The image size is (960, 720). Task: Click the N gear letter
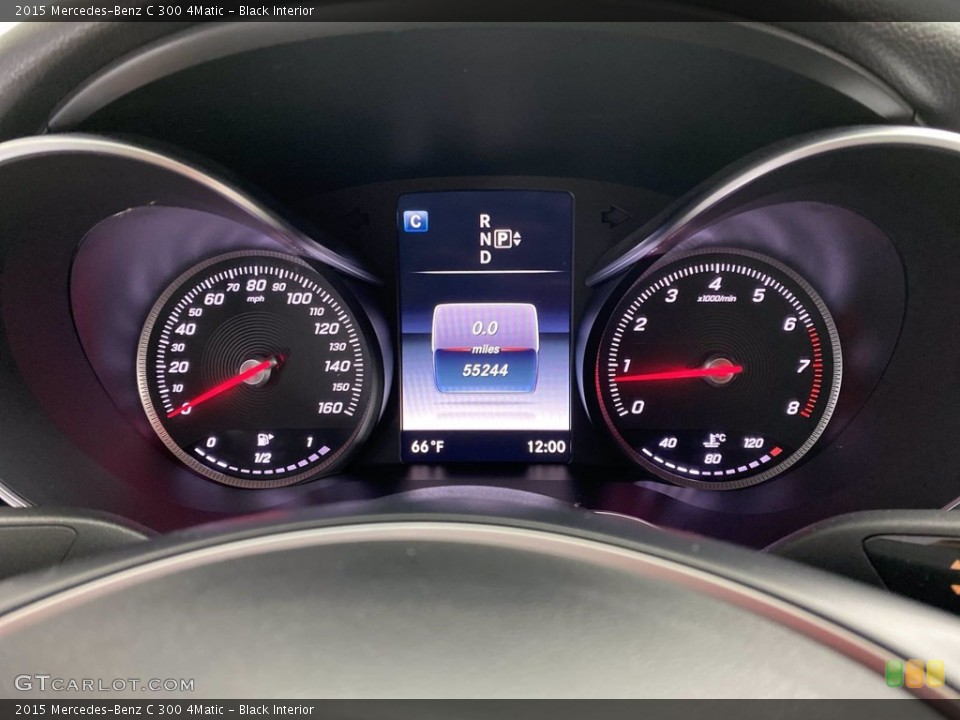point(485,239)
